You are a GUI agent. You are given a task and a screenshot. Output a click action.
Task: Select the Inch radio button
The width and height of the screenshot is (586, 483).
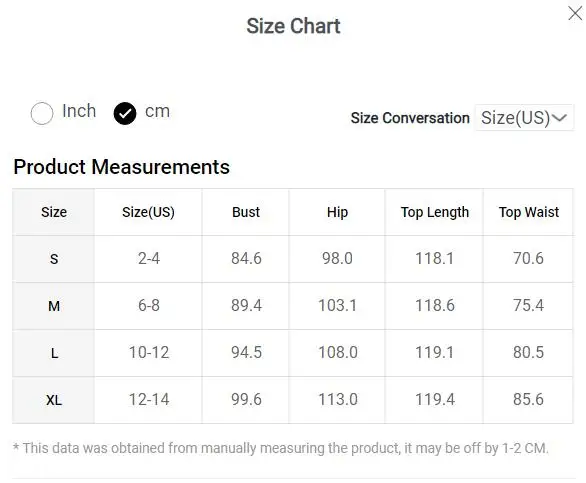click(x=41, y=113)
